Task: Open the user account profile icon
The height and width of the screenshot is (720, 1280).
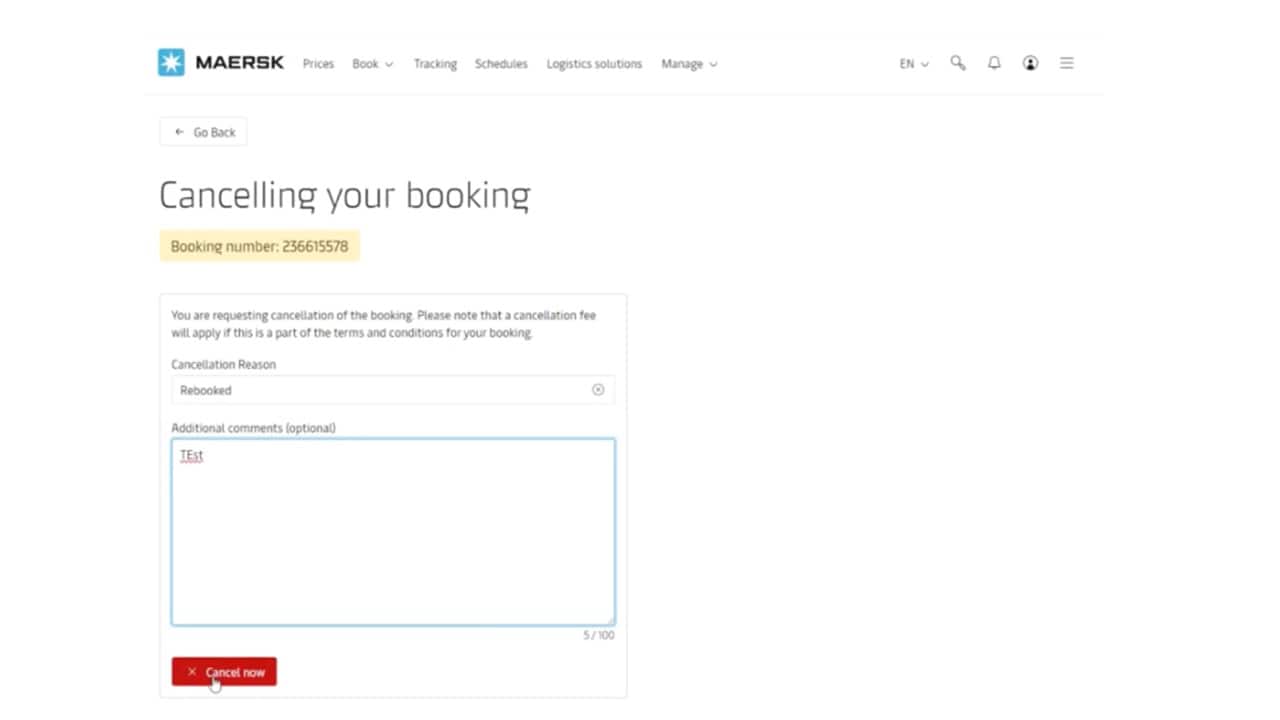Action: pyautogui.click(x=1030, y=63)
